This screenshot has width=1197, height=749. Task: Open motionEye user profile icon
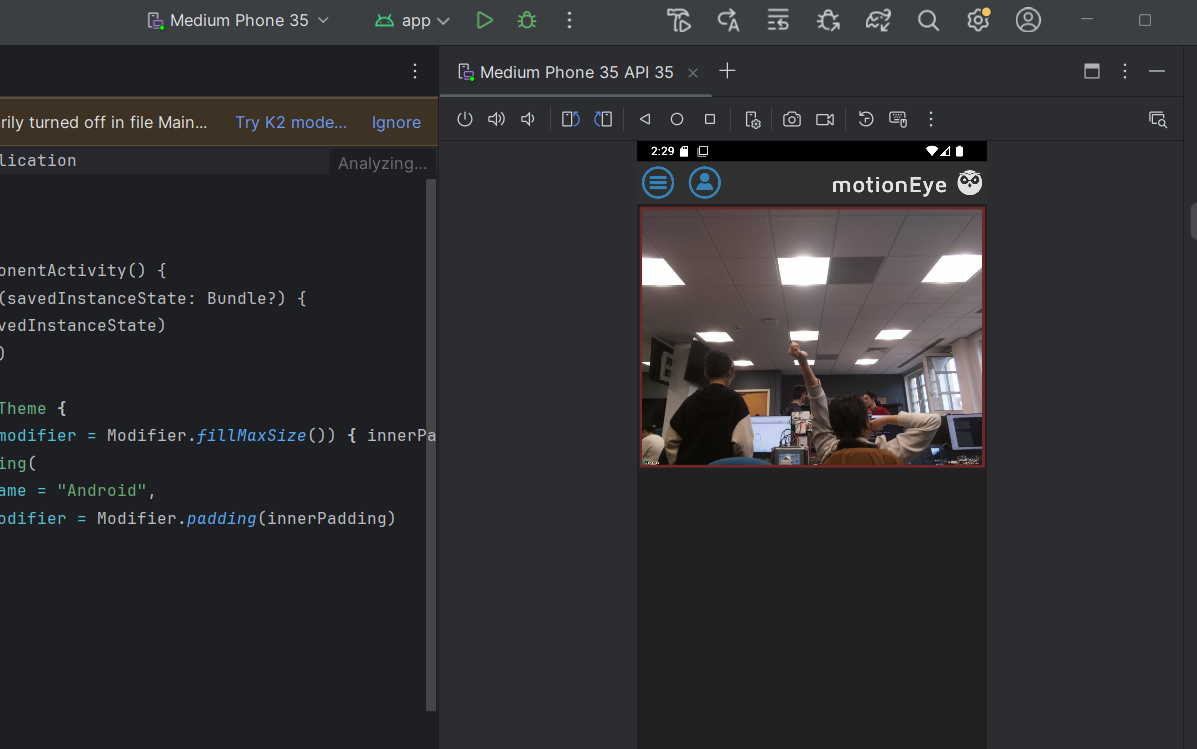point(705,183)
